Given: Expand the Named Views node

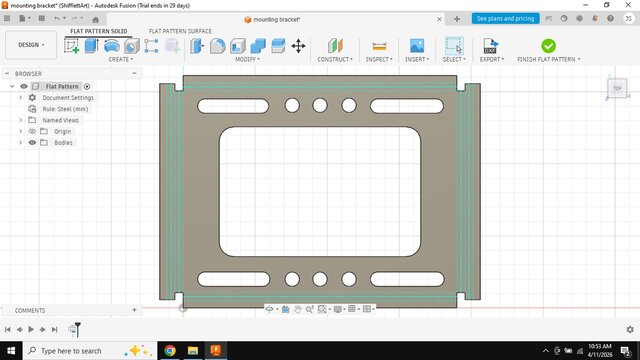Looking at the screenshot, I should (20, 120).
